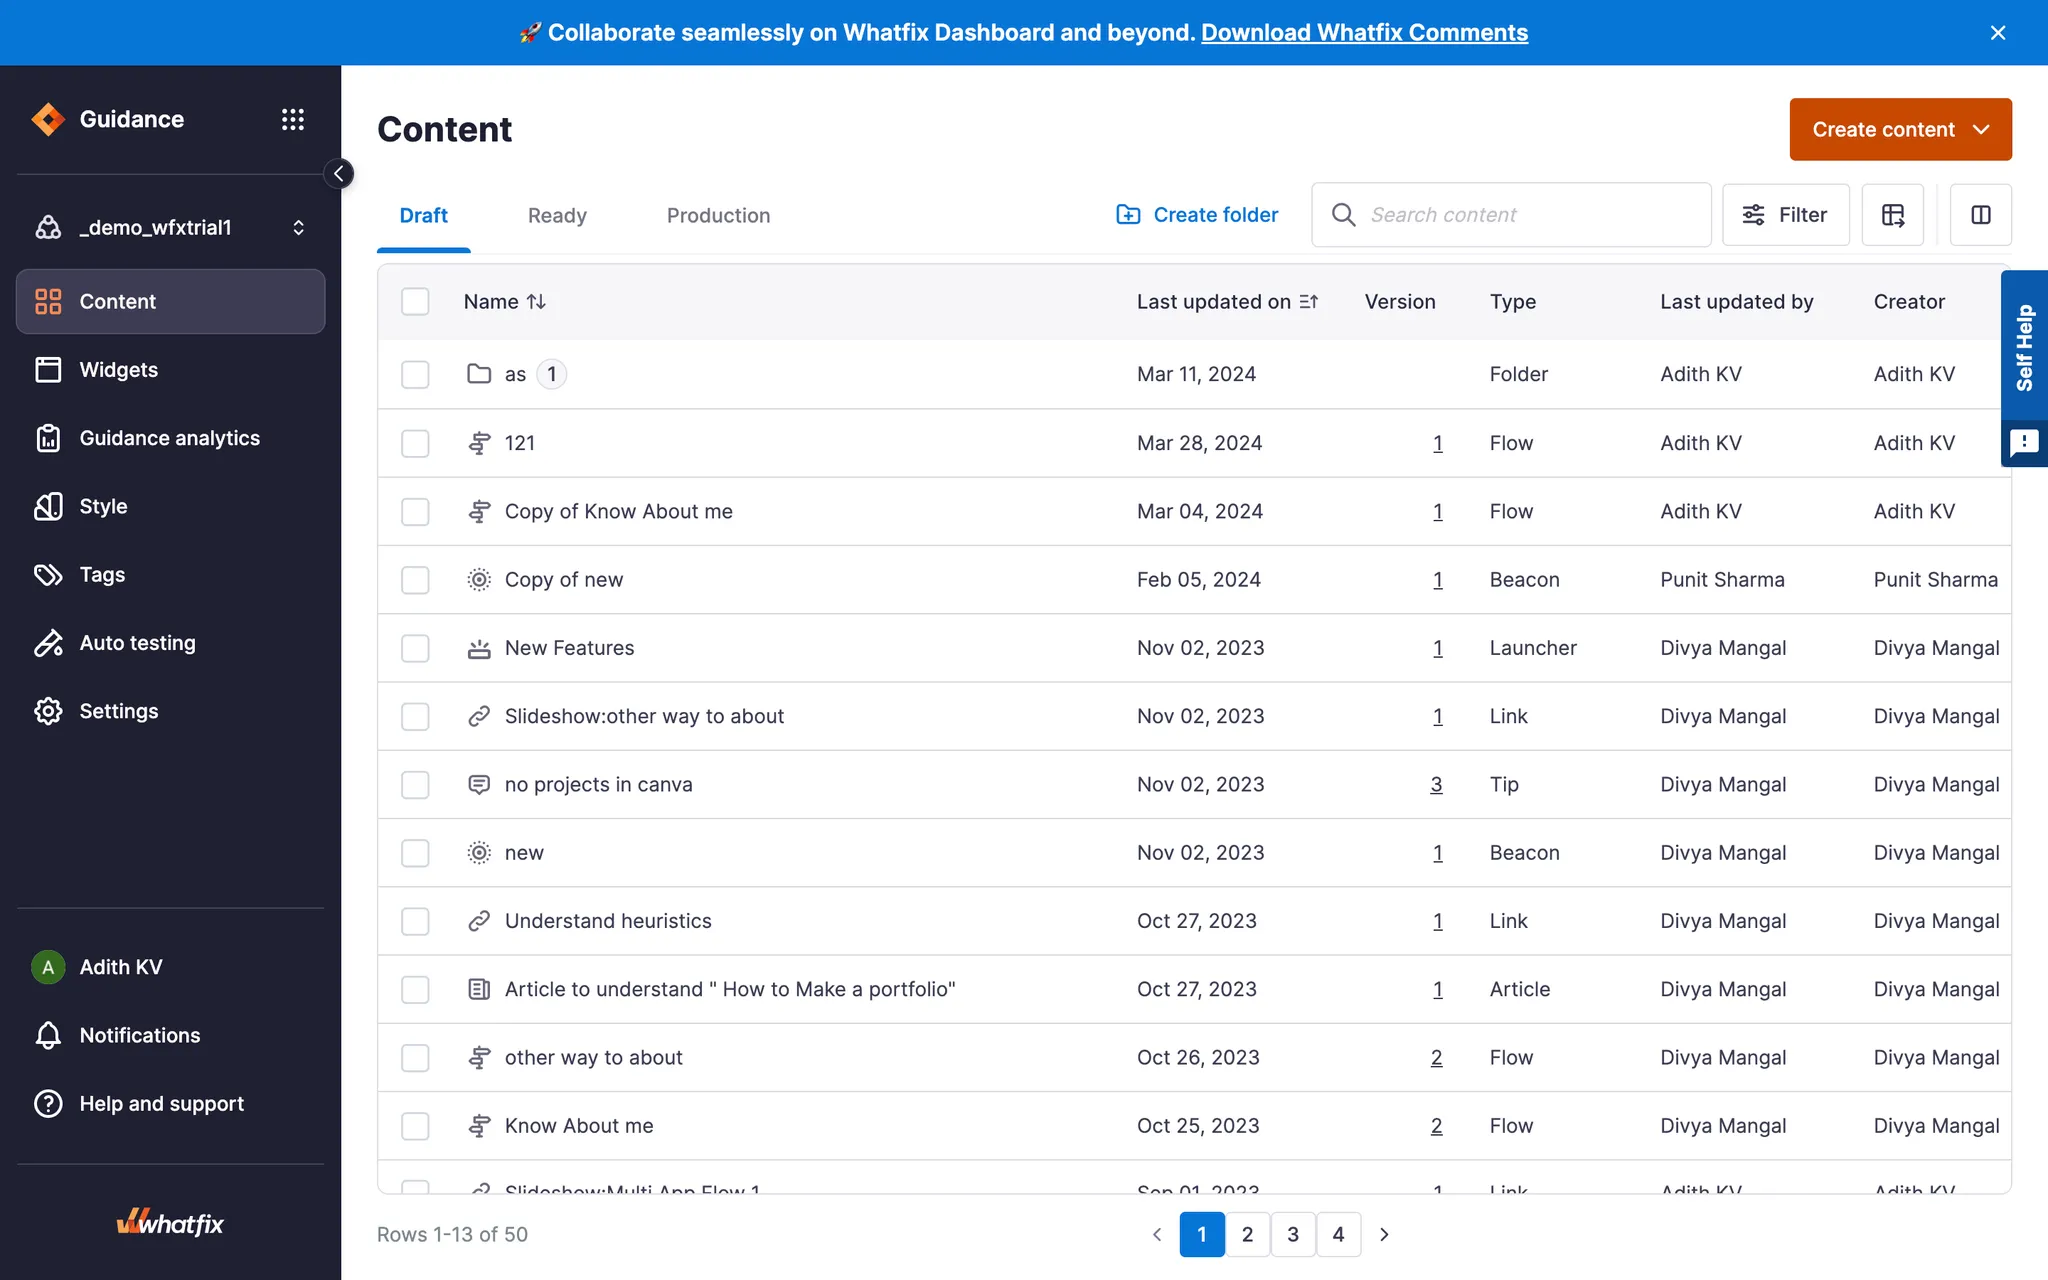Launch Auto testing from the sidebar

point(137,643)
